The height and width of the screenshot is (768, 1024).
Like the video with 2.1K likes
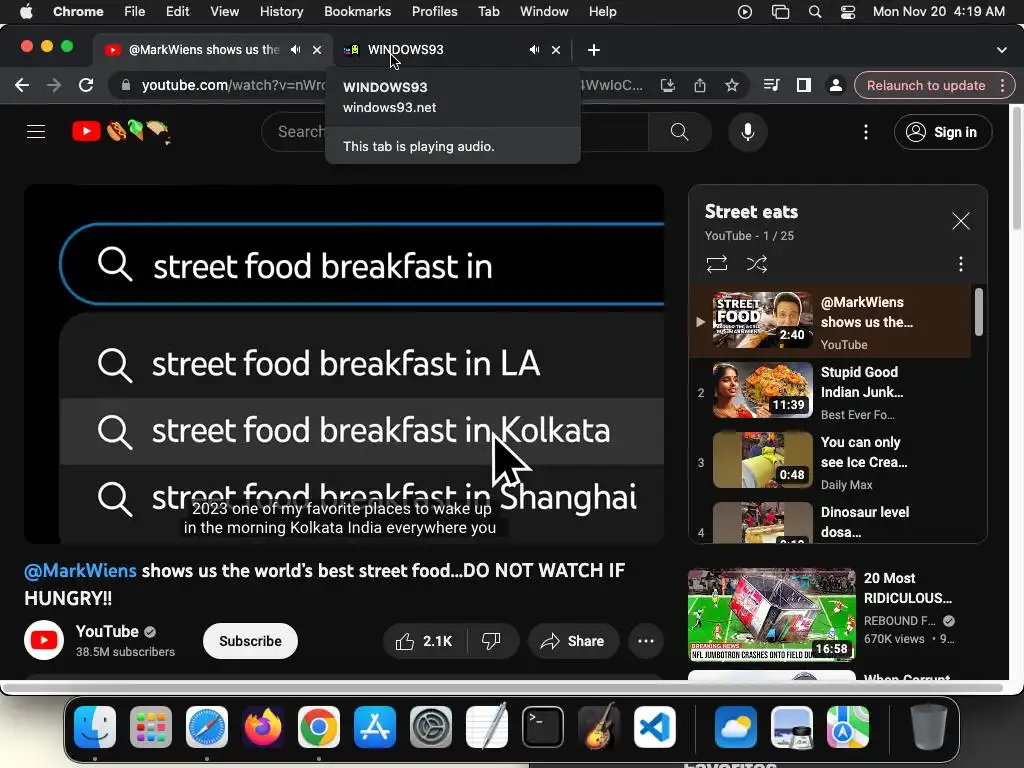coord(424,641)
